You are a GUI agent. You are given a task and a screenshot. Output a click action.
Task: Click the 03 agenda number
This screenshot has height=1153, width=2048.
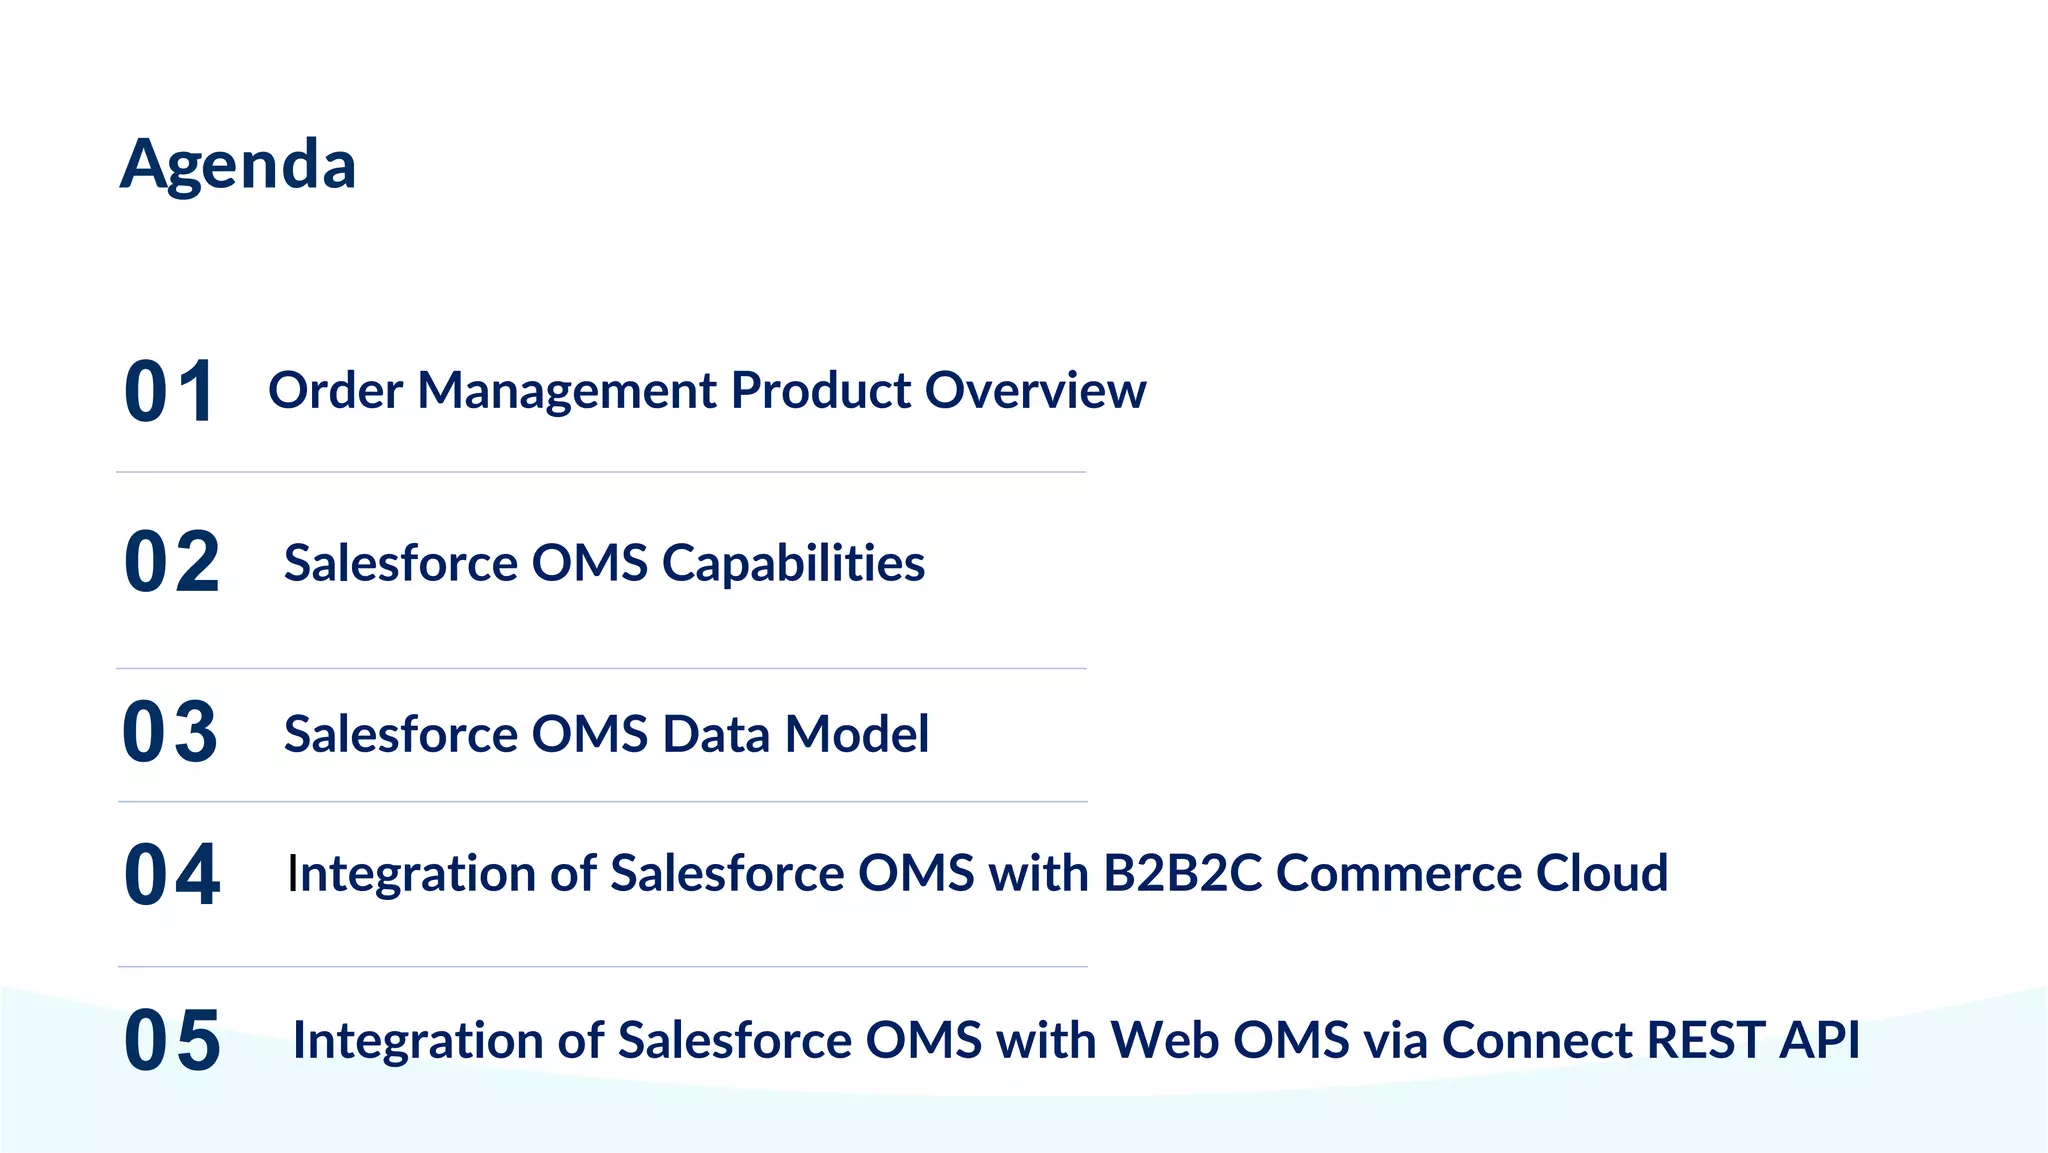pyautogui.click(x=170, y=733)
